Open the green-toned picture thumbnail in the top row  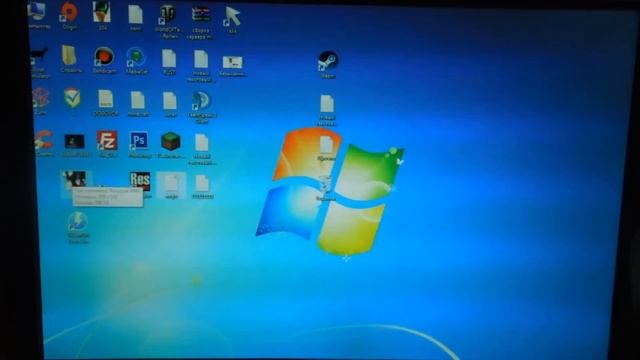pyautogui.click(x=102, y=12)
